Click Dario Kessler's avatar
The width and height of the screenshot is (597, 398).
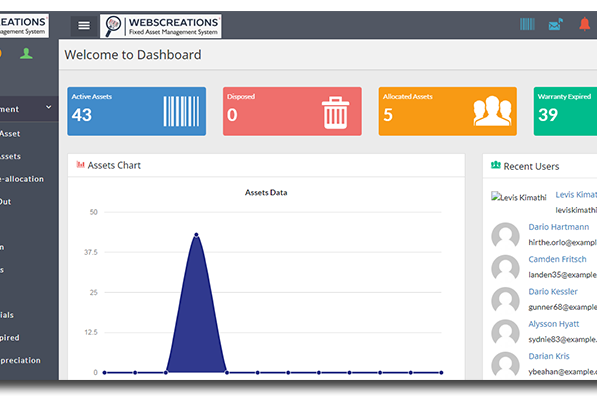coord(505,300)
